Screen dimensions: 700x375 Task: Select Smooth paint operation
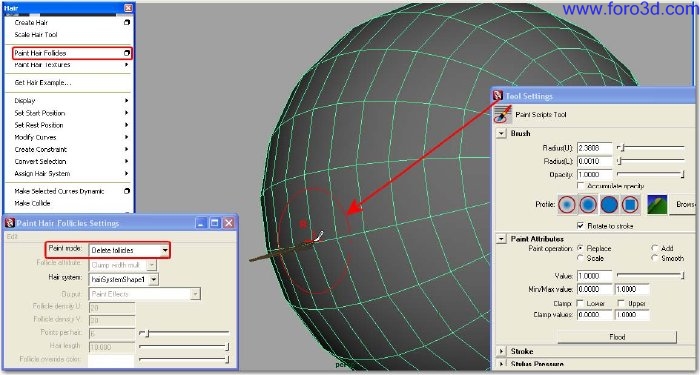tap(654, 258)
